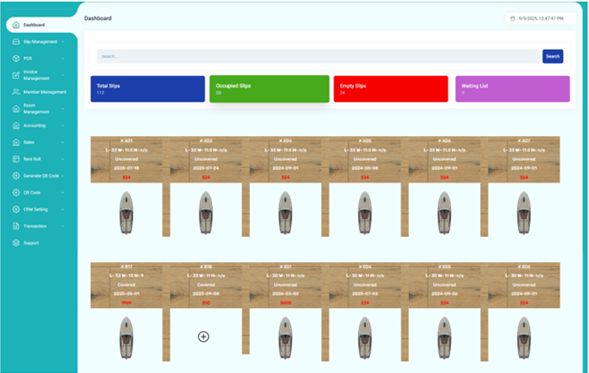The width and height of the screenshot is (589, 373).
Task: Expand the Accounting menu chevron
Action: pos(62,125)
